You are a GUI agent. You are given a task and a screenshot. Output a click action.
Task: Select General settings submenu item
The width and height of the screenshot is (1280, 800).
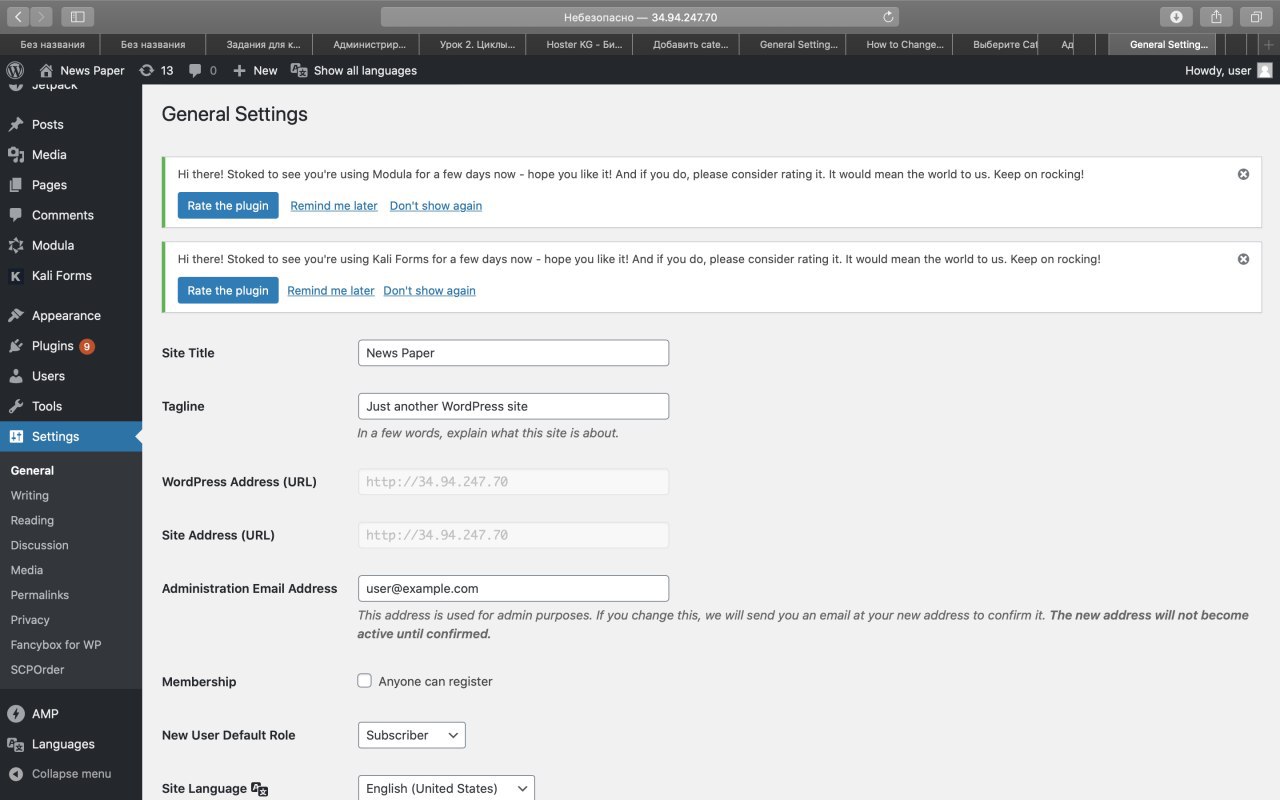(x=32, y=470)
